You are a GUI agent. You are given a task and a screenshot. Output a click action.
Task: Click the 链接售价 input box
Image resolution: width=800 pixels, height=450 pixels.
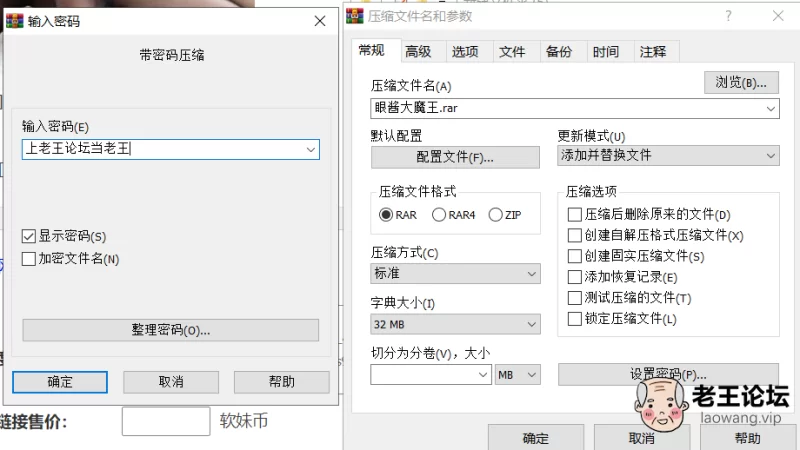point(166,421)
